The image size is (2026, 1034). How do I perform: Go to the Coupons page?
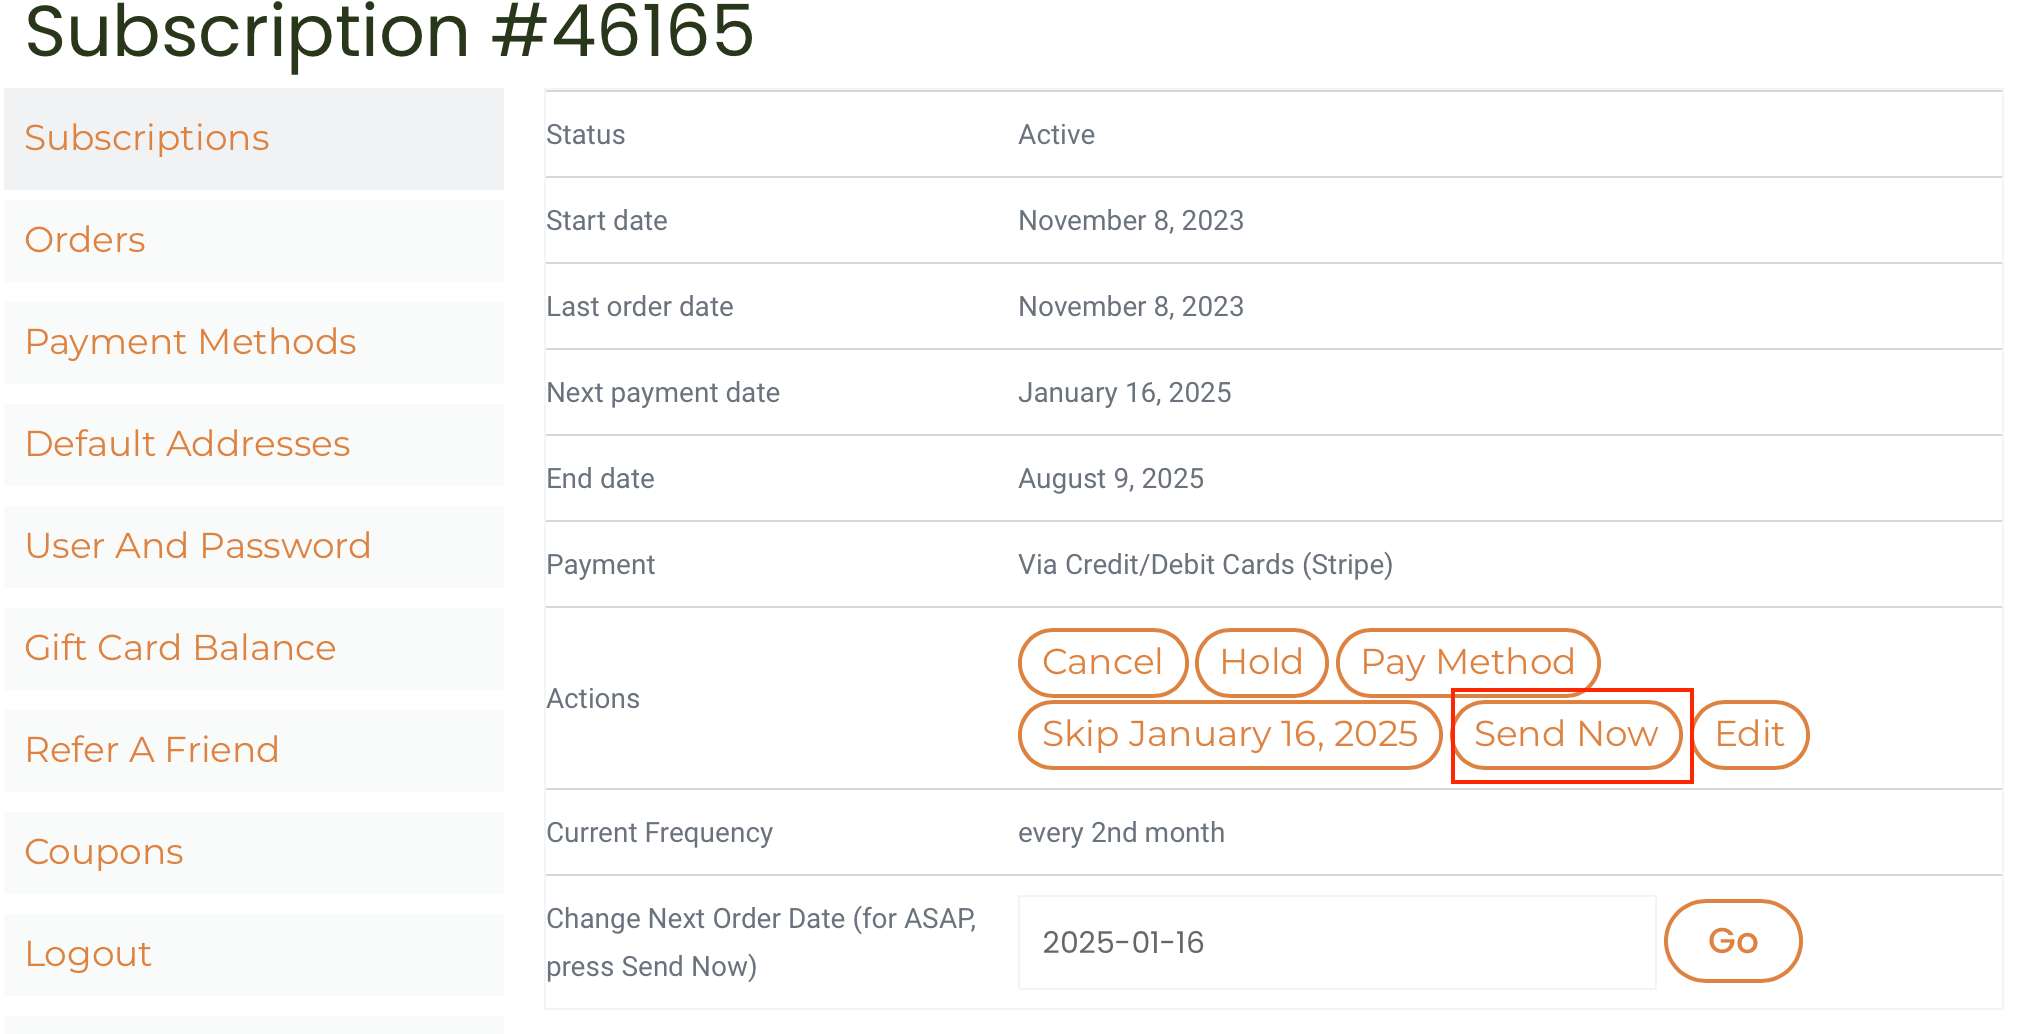point(104,852)
